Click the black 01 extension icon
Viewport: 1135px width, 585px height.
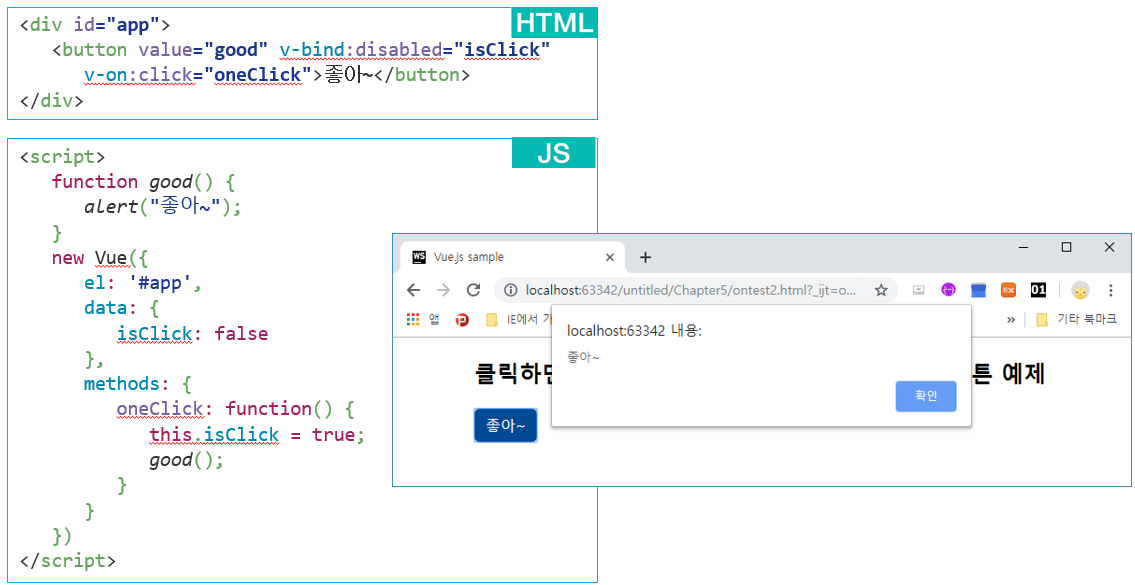(x=1038, y=290)
